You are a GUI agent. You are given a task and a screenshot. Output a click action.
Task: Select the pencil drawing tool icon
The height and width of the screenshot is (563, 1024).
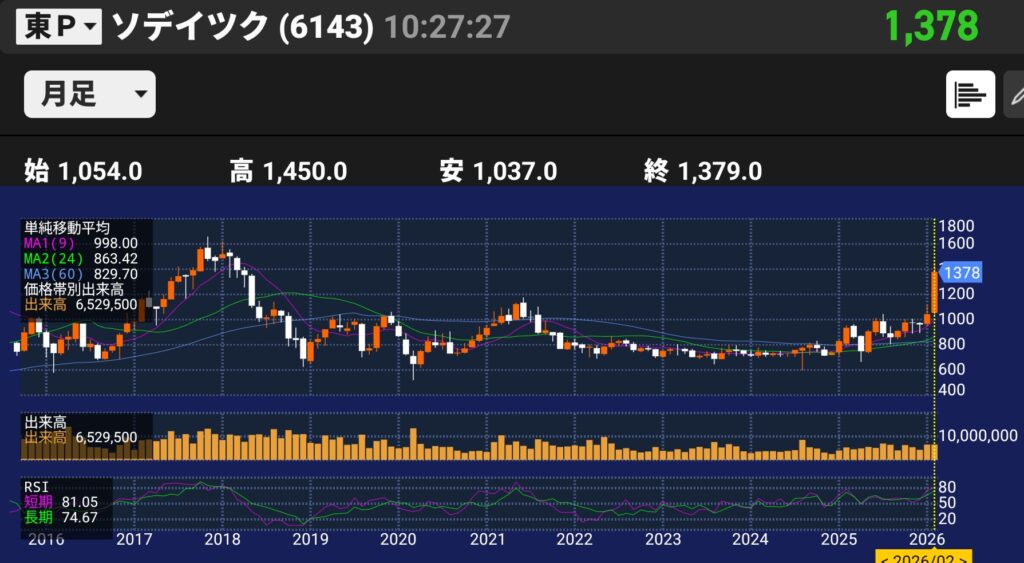coord(1014,95)
